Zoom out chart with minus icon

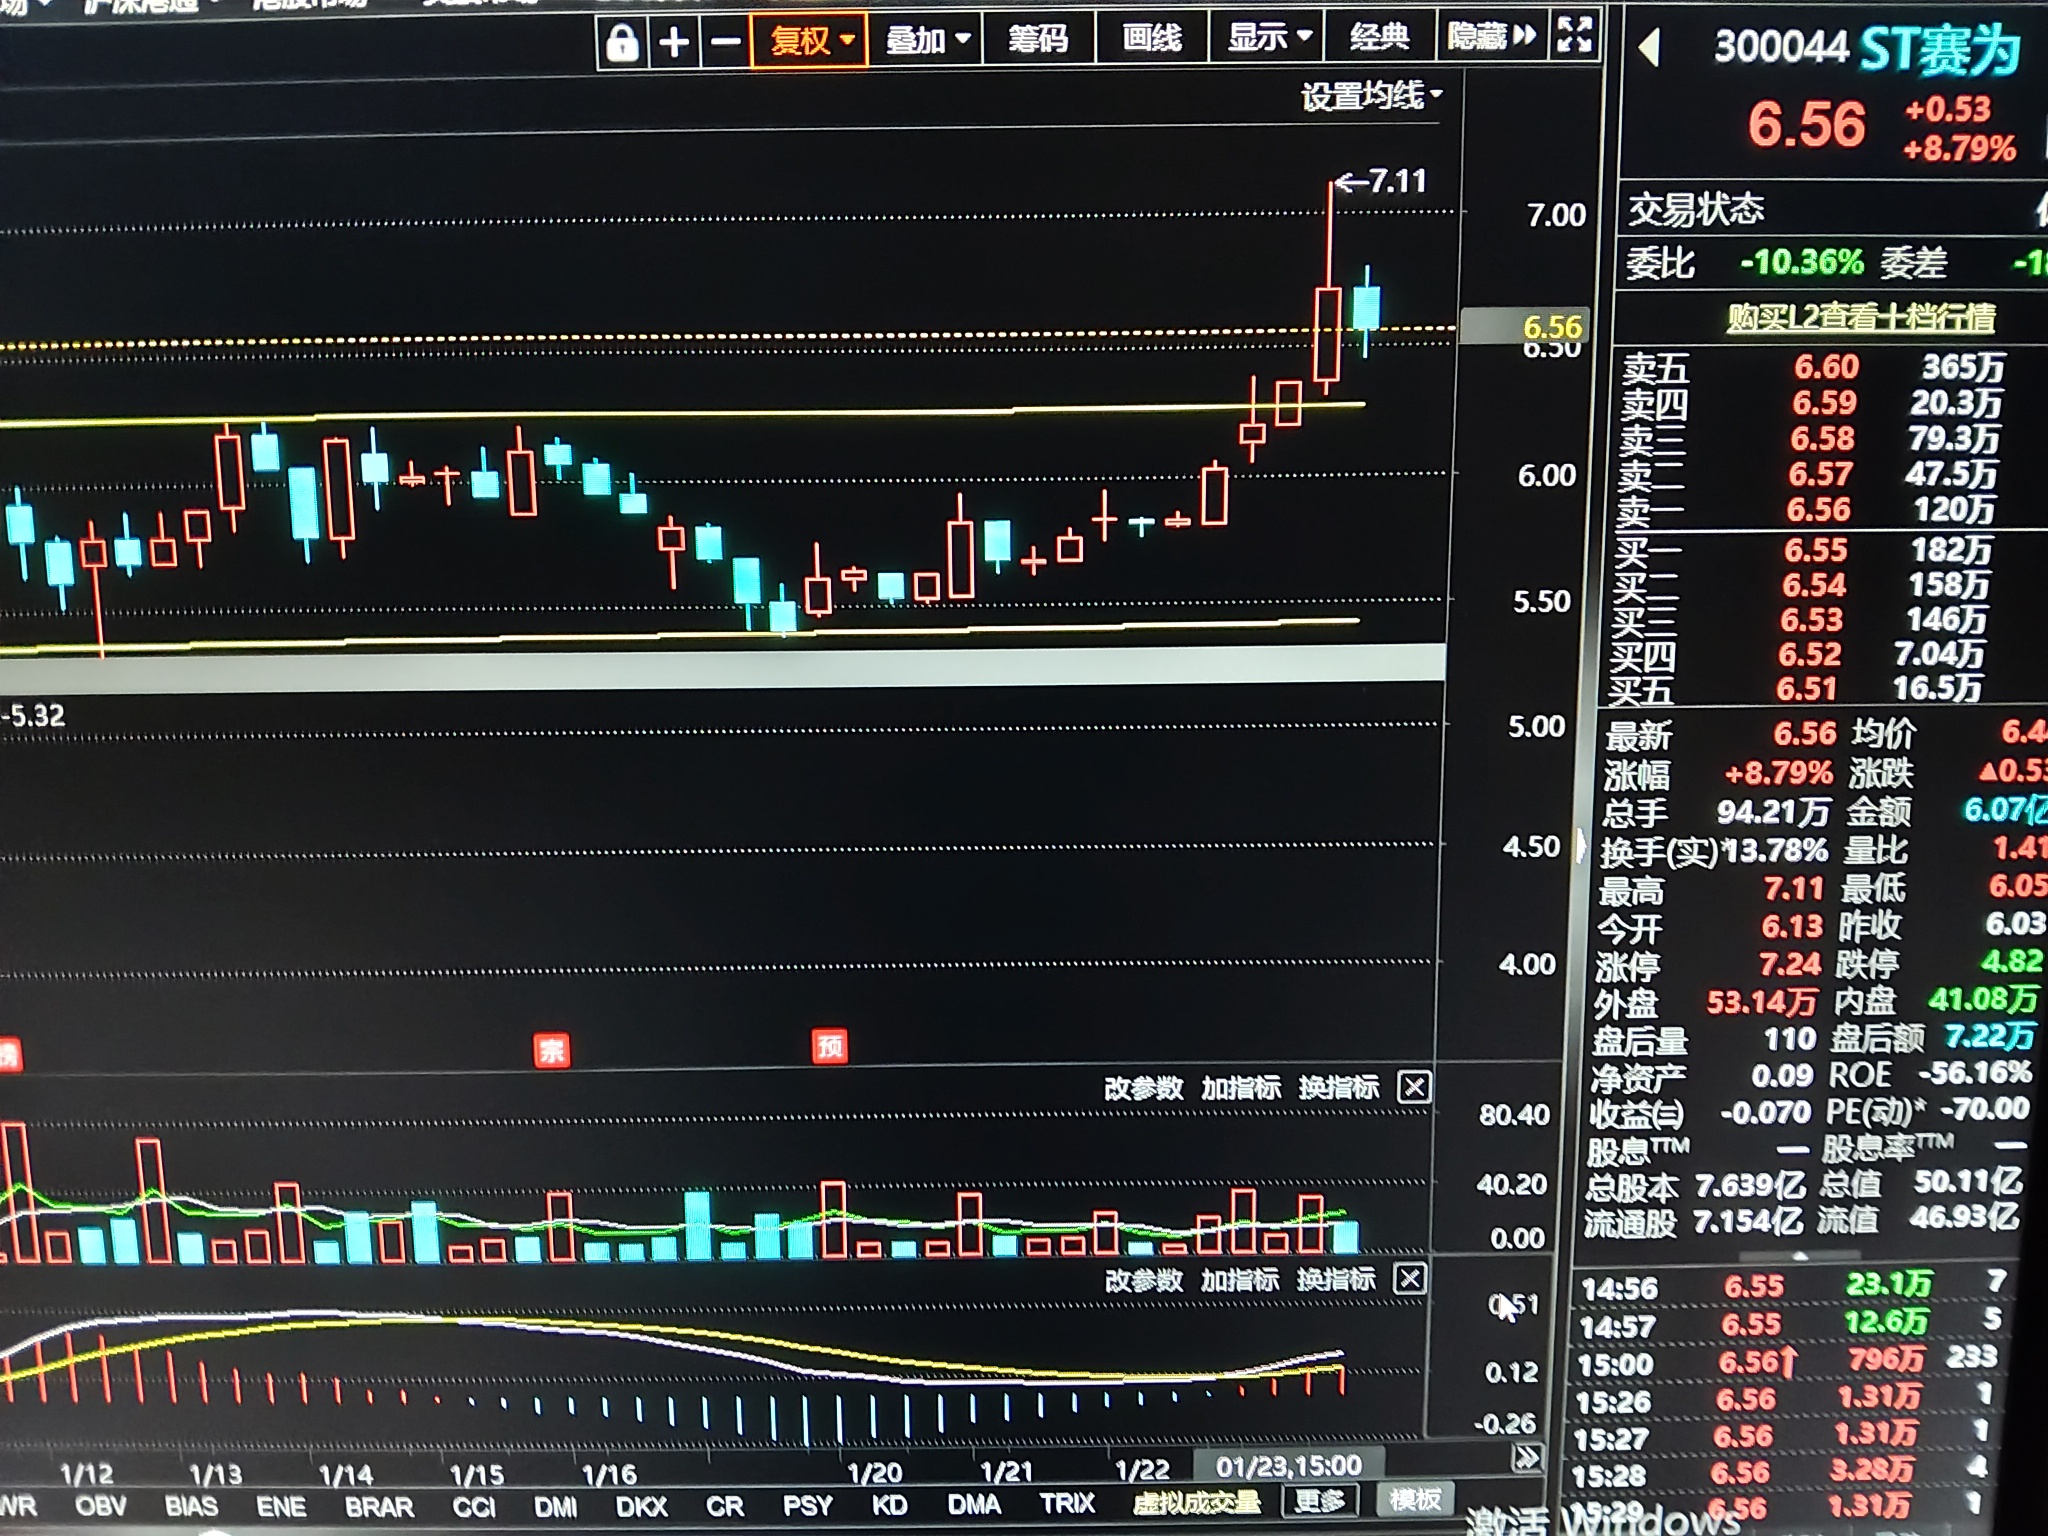(725, 43)
